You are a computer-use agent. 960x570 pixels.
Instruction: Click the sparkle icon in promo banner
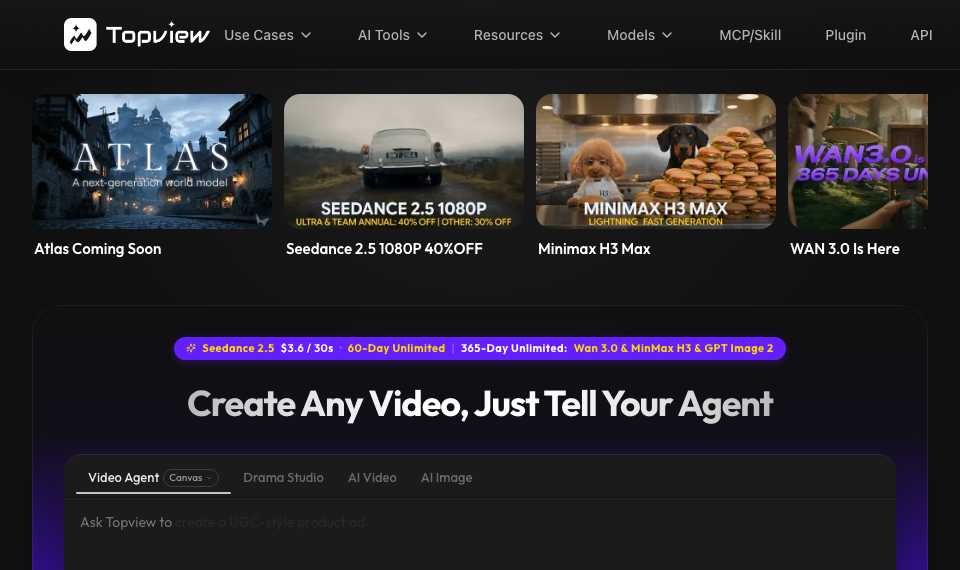(191, 348)
